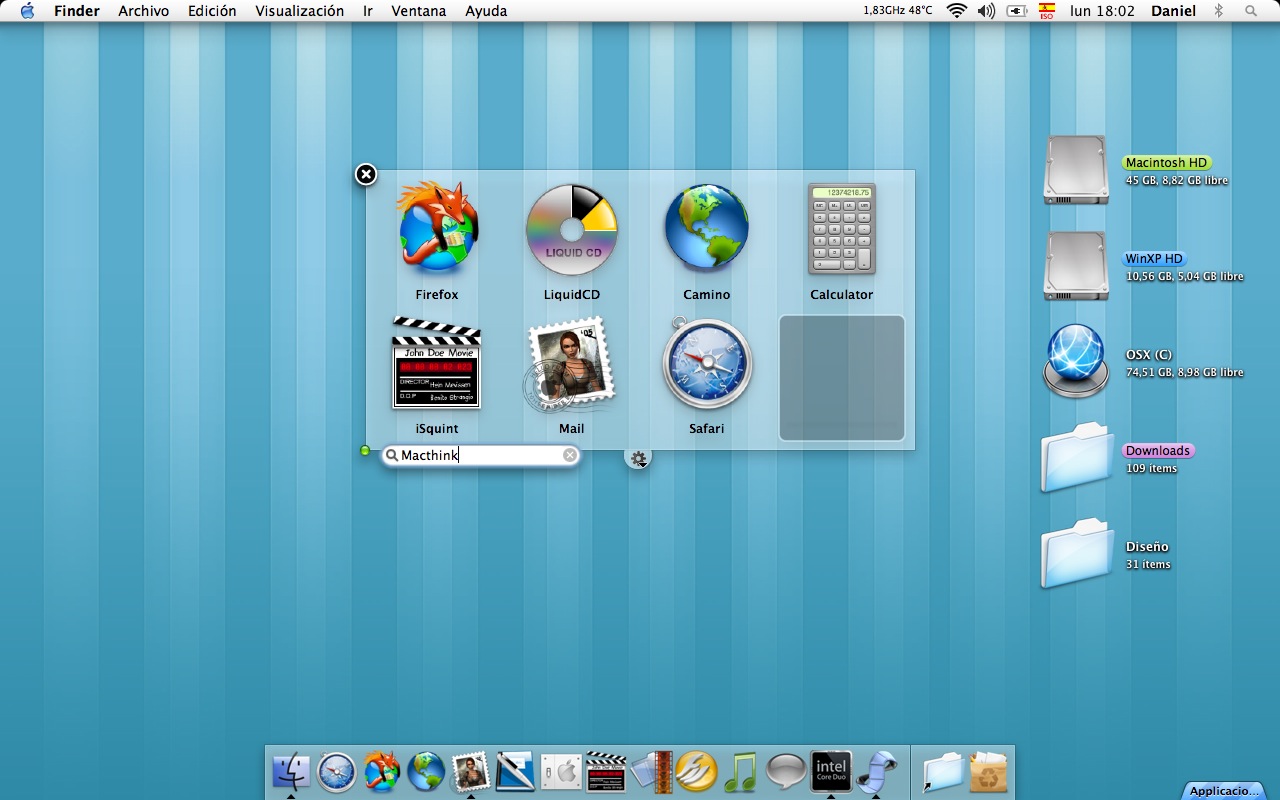Select the WinXP HD drive
This screenshot has height=800, width=1280.
pos(1075,266)
